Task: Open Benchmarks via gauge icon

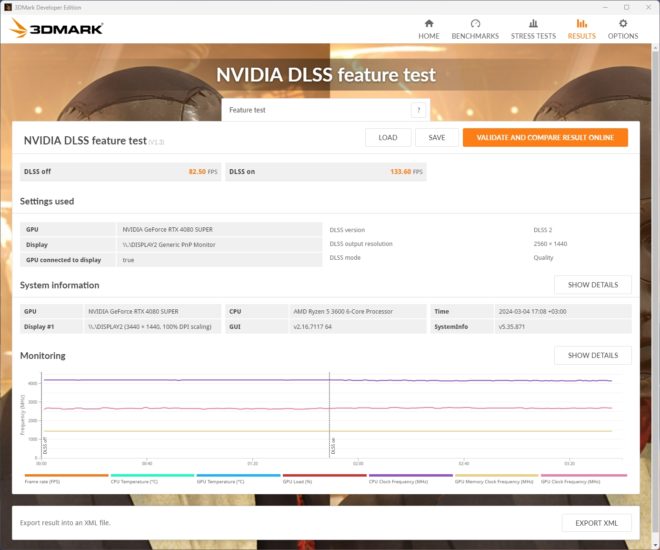Action: pos(475,23)
